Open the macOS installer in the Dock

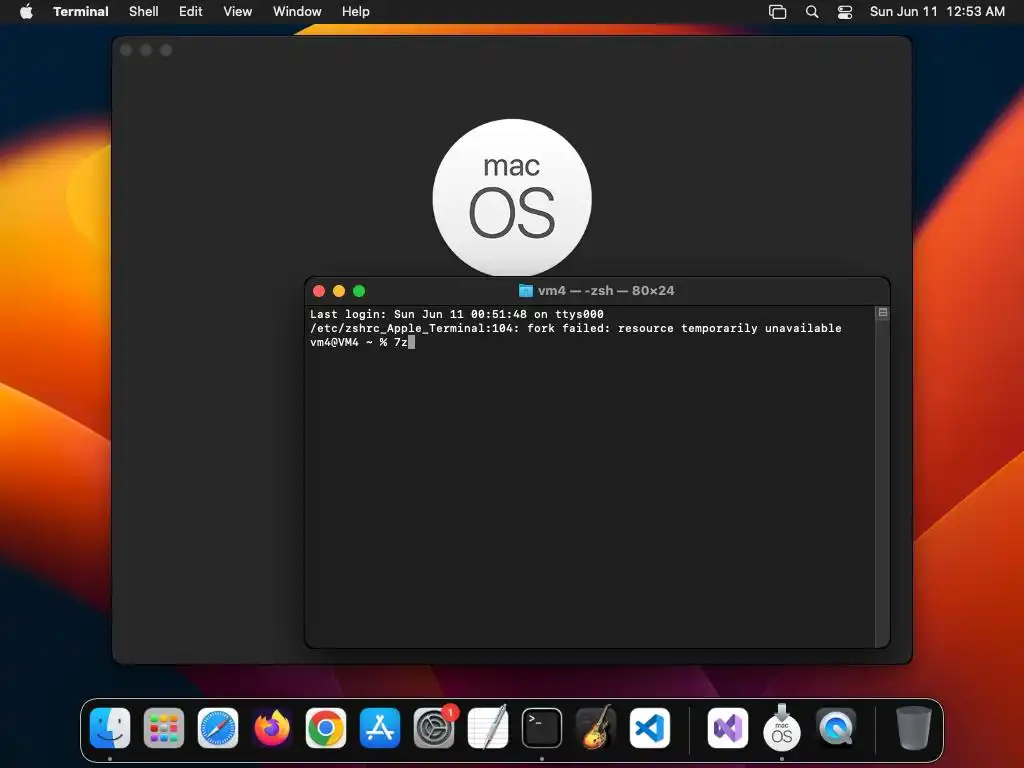(x=782, y=728)
